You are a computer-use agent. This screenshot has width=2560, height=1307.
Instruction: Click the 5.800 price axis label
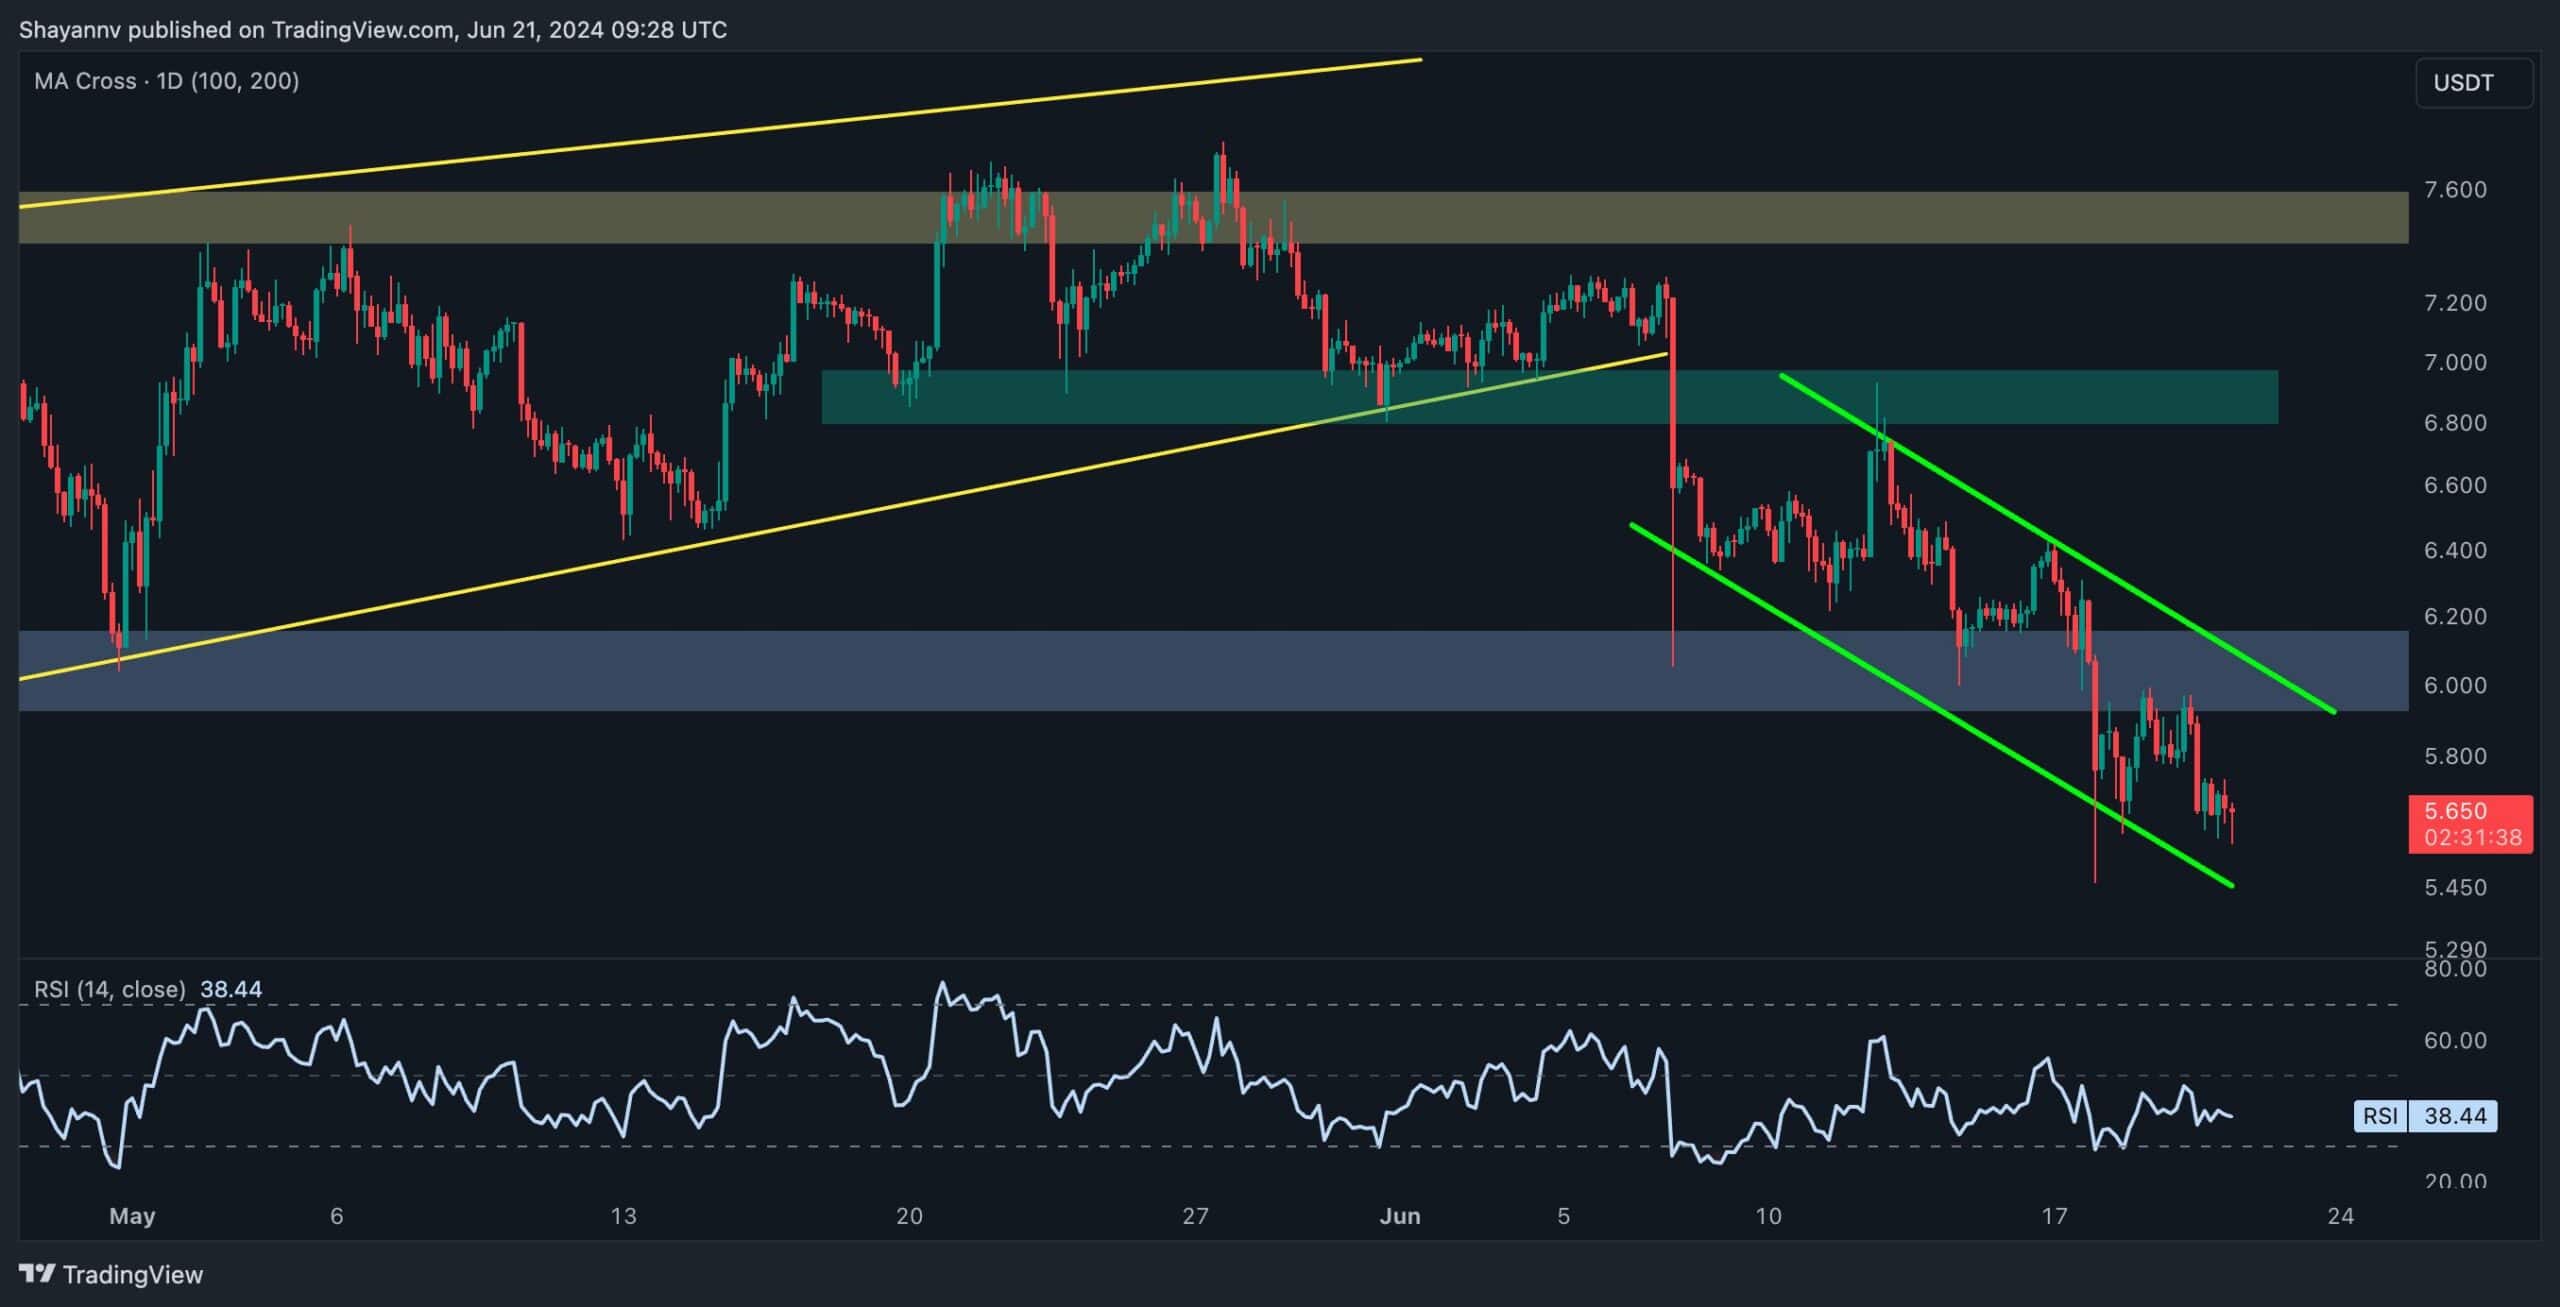pyautogui.click(x=2455, y=756)
